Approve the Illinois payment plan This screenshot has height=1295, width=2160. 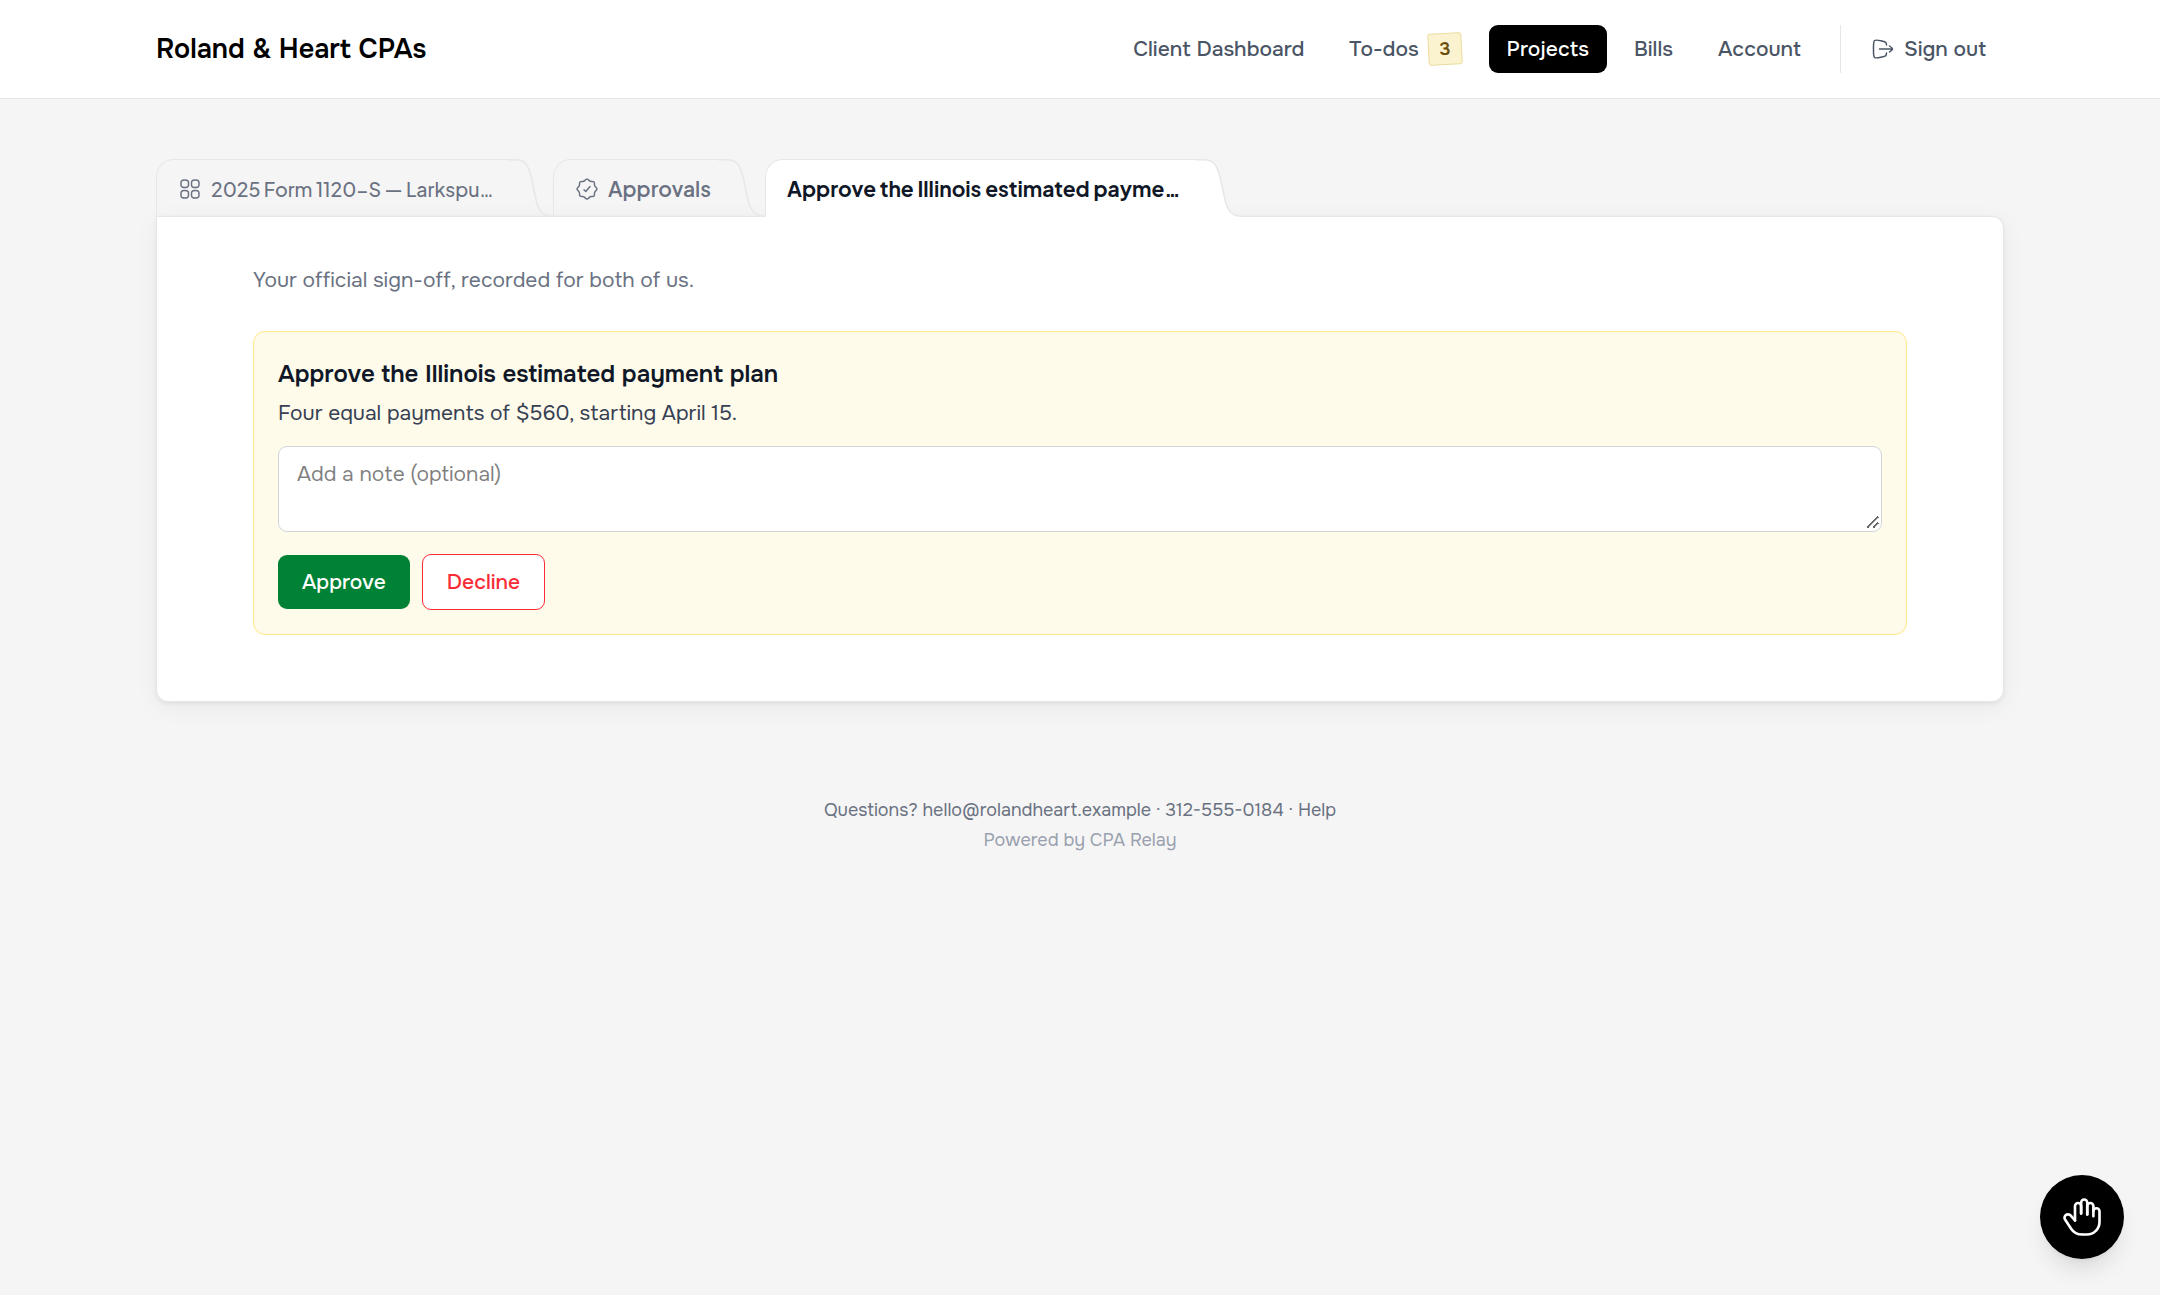point(344,582)
